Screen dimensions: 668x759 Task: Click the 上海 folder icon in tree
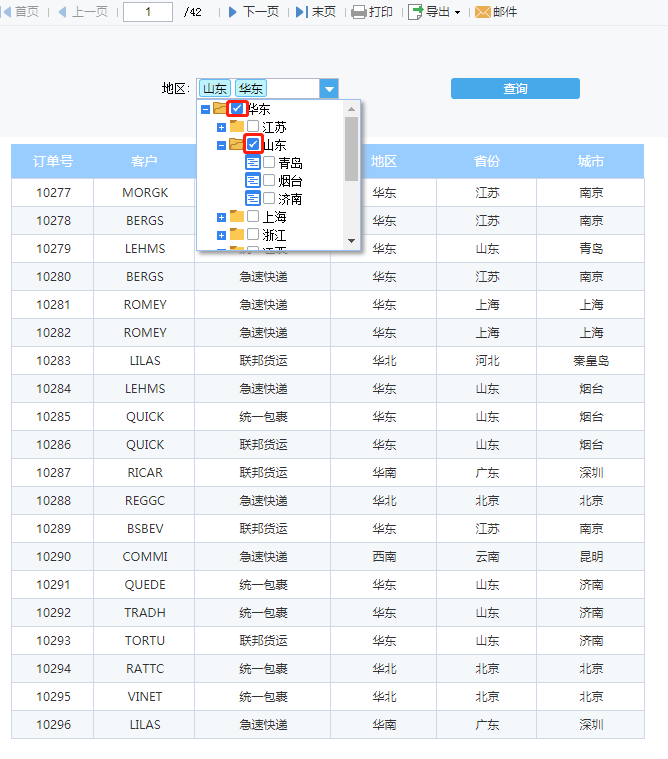tap(237, 215)
